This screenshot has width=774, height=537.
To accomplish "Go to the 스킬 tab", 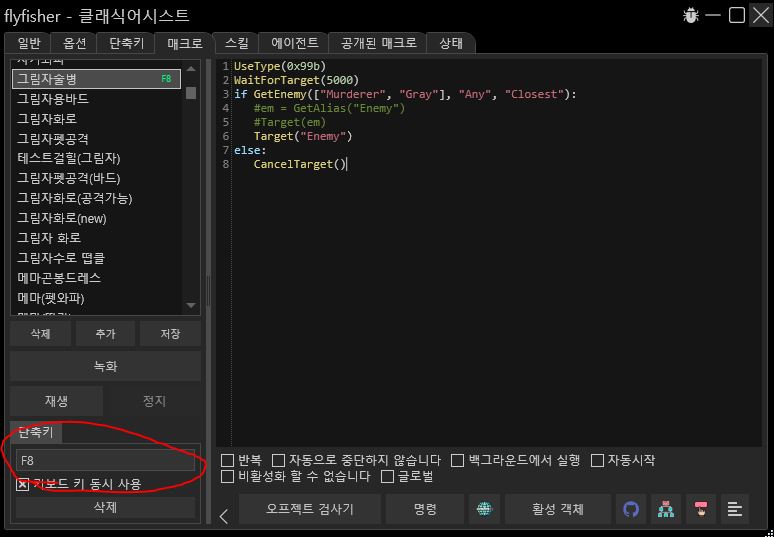I will 236,43.
